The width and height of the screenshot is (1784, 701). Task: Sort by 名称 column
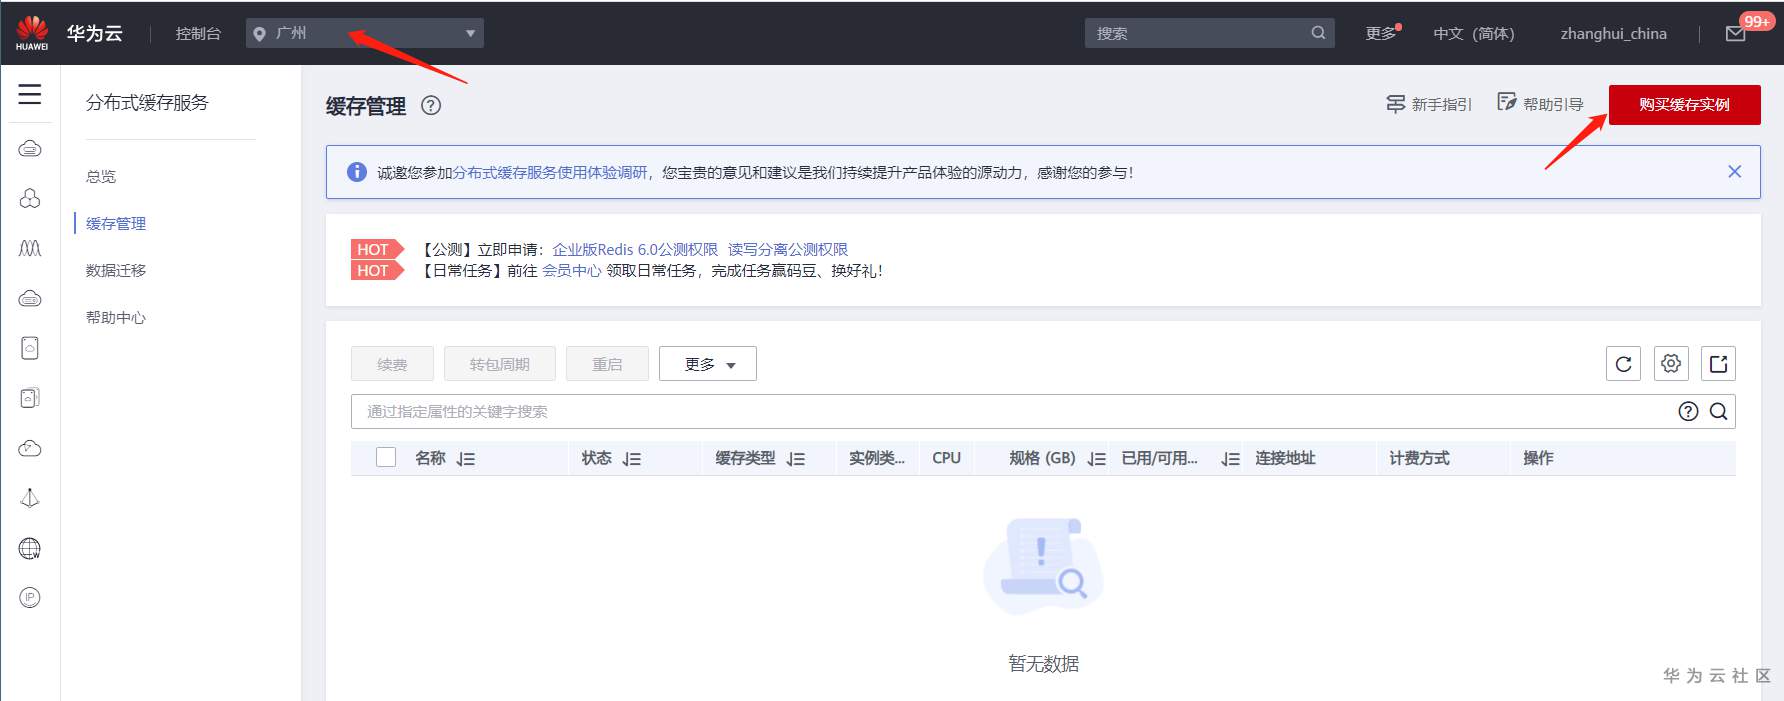click(x=466, y=459)
